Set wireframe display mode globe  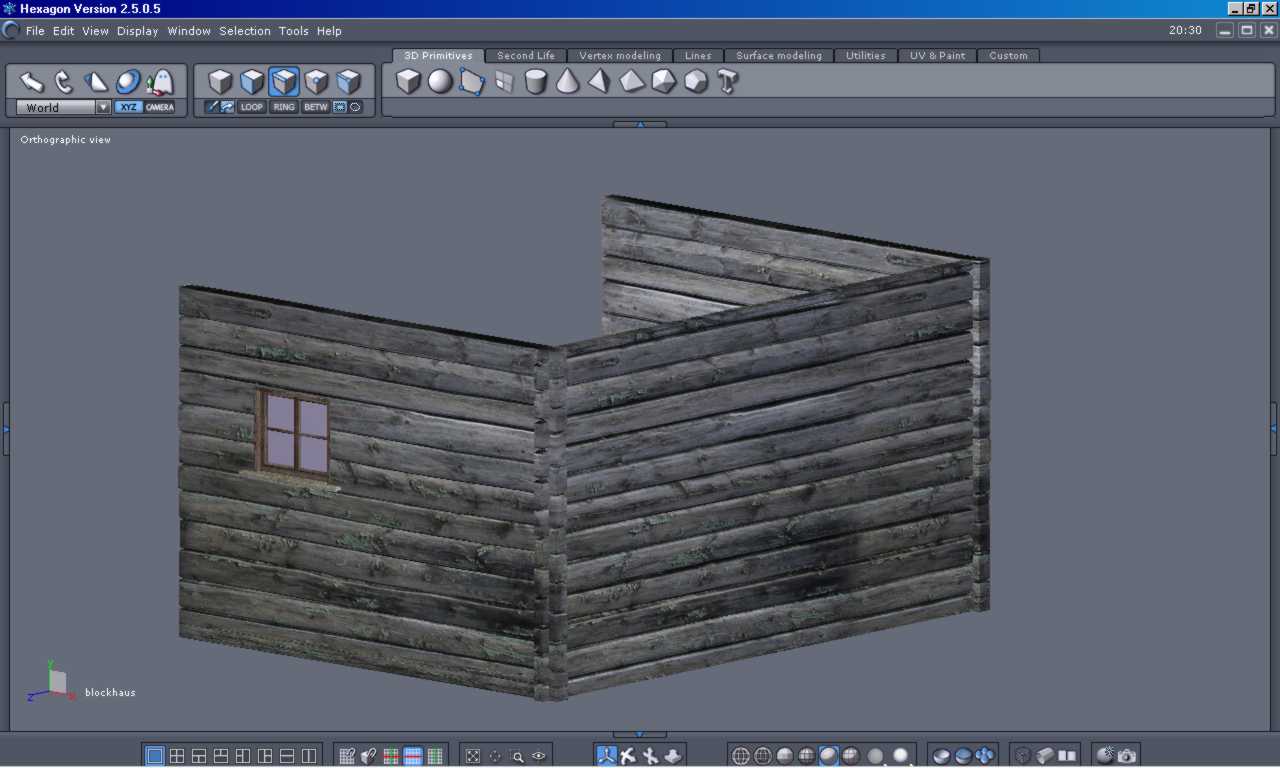click(x=741, y=756)
